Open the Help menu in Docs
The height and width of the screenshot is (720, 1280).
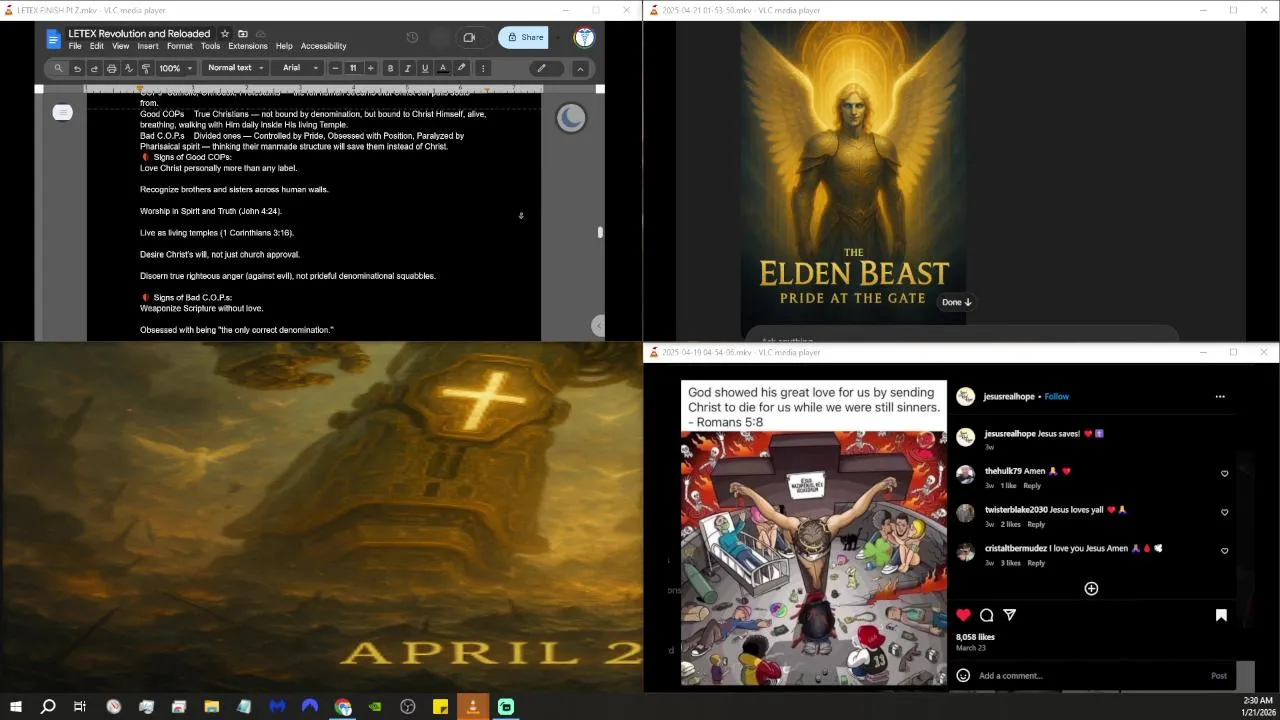(x=284, y=46)
